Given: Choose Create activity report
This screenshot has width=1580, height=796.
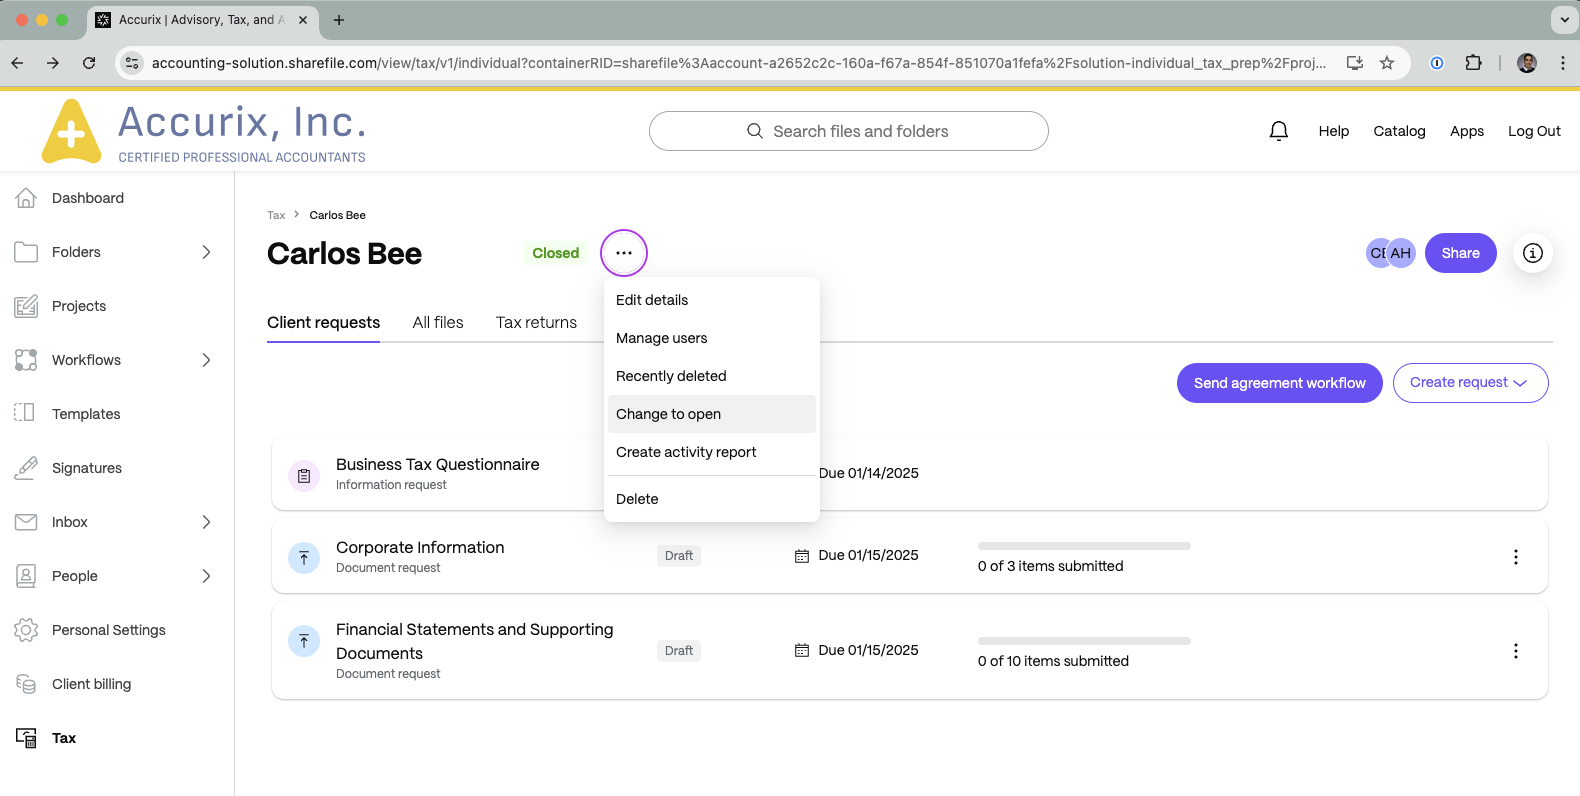Looking at the screenshot, I should pyautogui.click(x=712, y=452).
